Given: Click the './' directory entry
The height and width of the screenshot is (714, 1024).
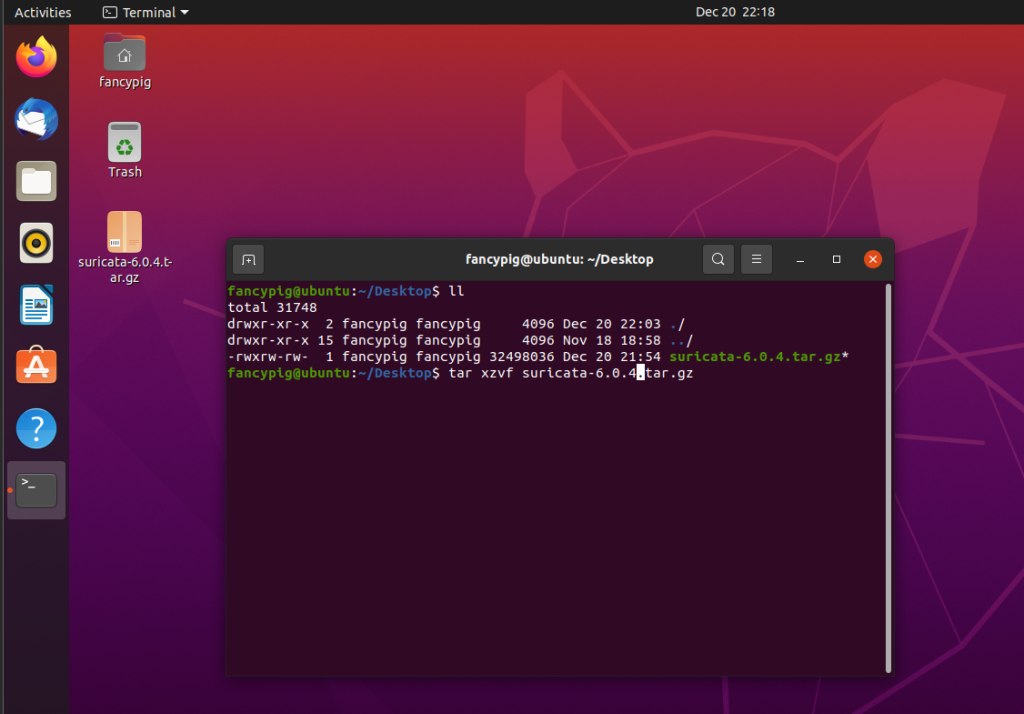Looking at the screenshot, I should coord(677,324).
